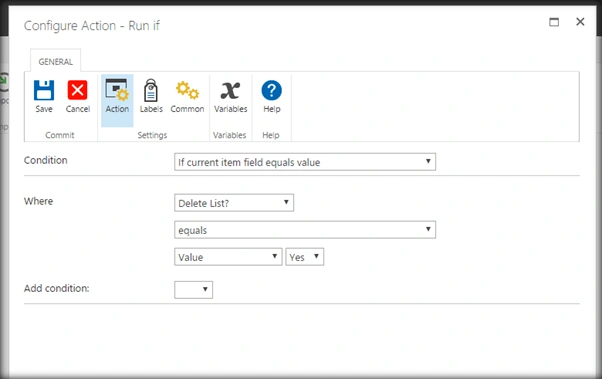Image resolution: width=602 pixels, height=379 pixels.
Task: Save the action configuration
Action: 44,96
